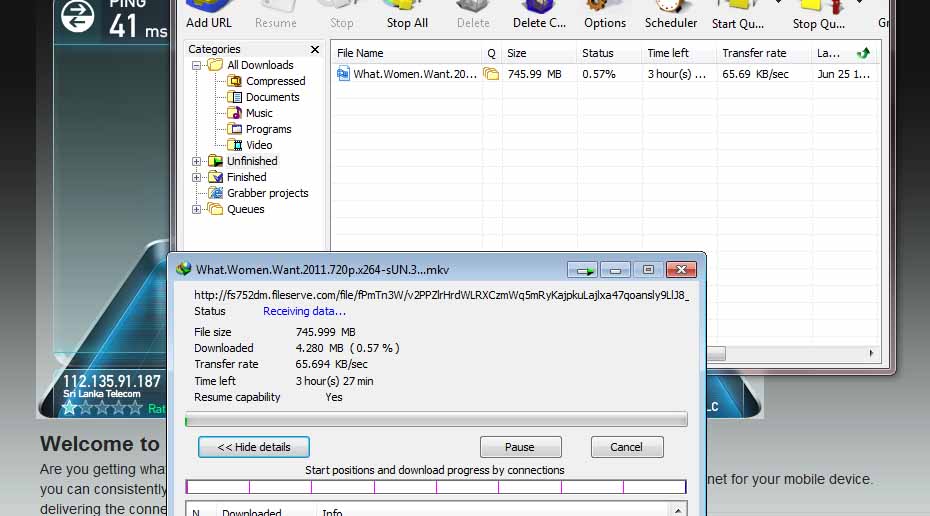Close the Categories panel
The height and width of the screenshot is (516, 930).
[x=315, y=49]
